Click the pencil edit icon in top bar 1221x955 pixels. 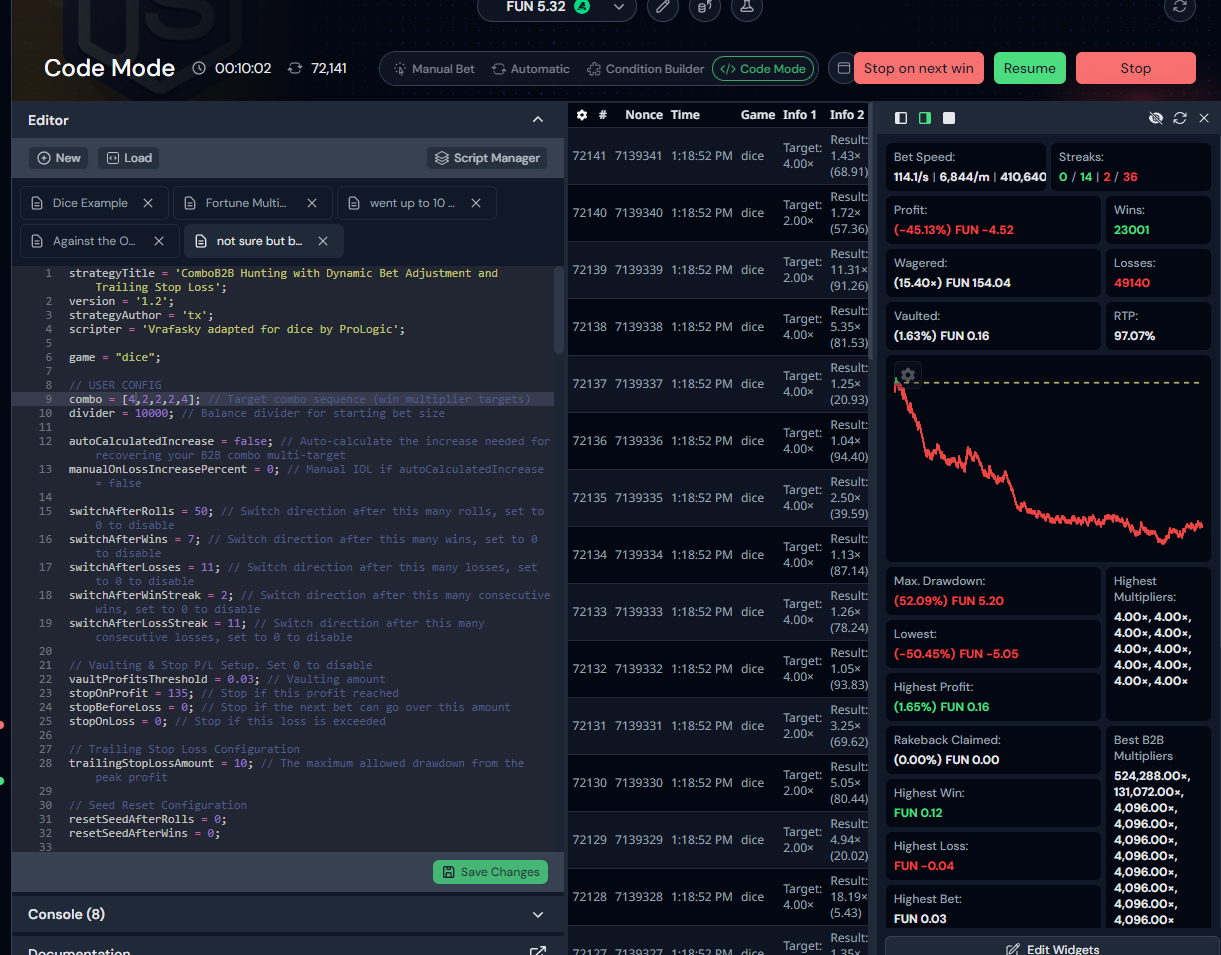[662, 7]
